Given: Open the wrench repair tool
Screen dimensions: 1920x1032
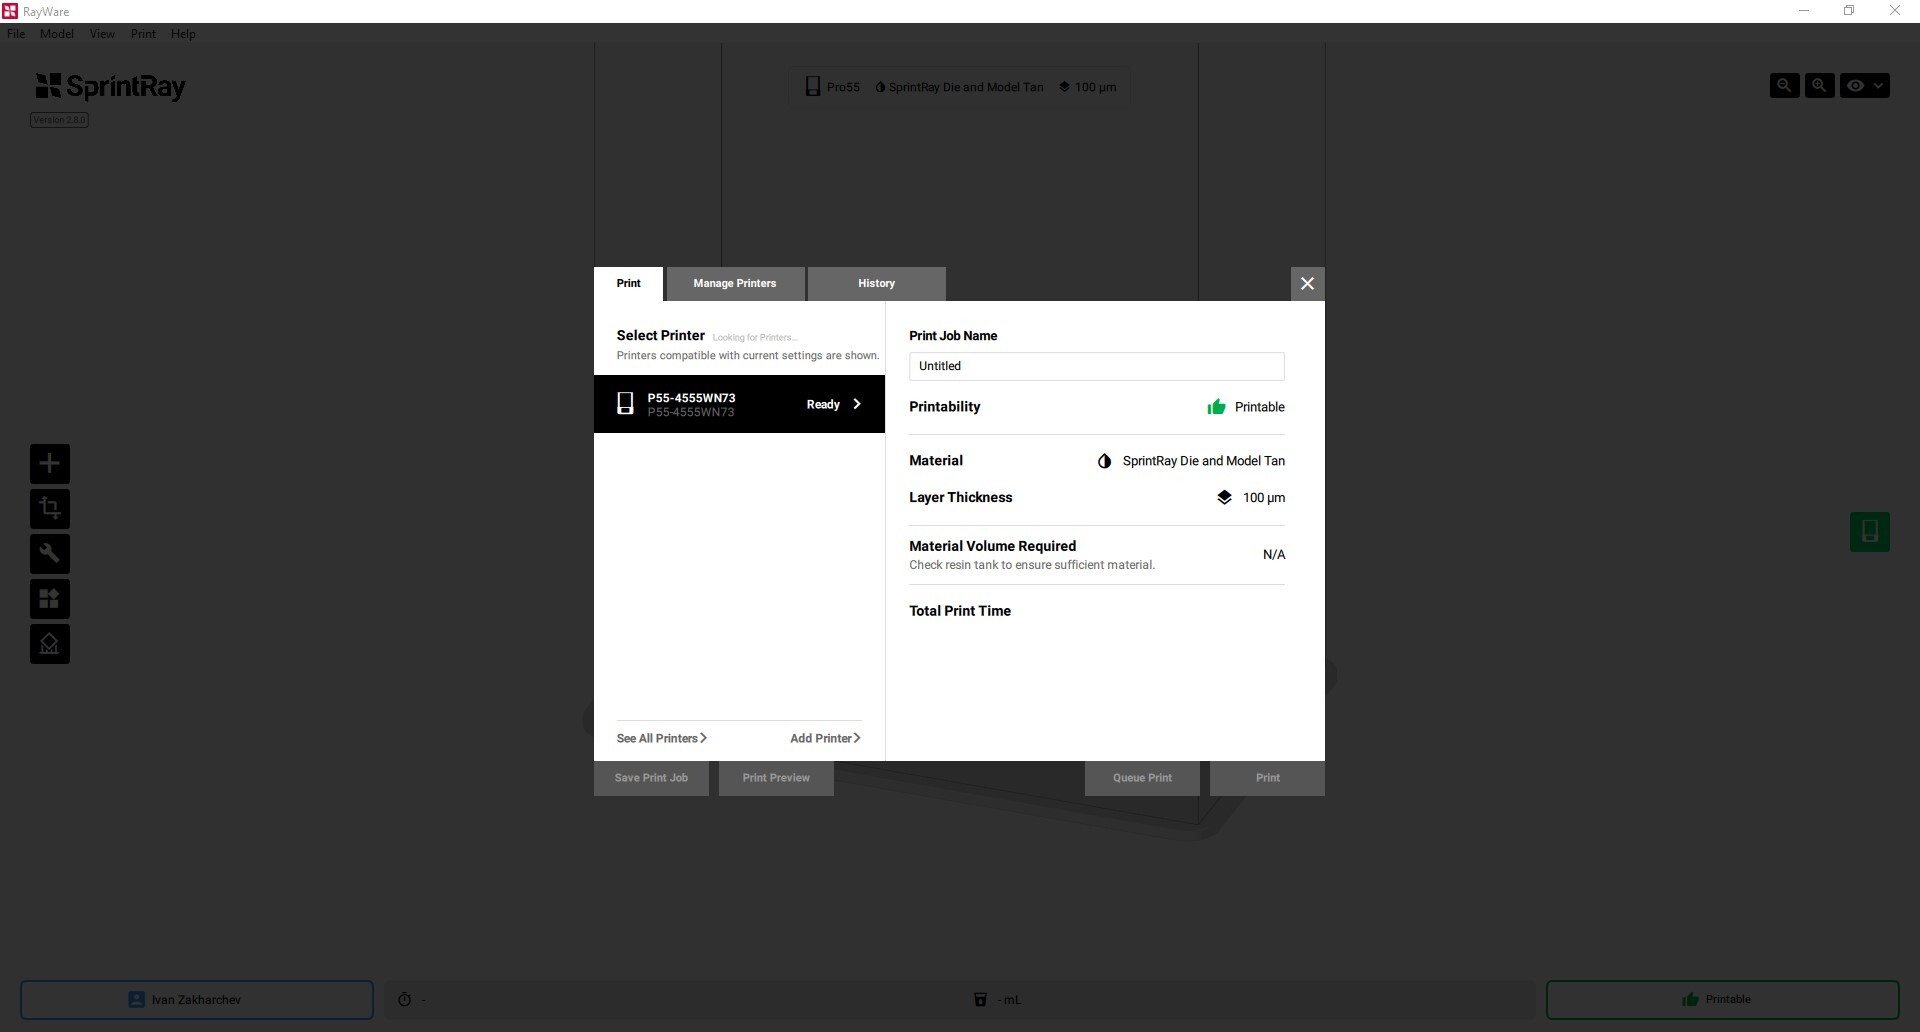Looking at the screenshot, I should point(49,554).
